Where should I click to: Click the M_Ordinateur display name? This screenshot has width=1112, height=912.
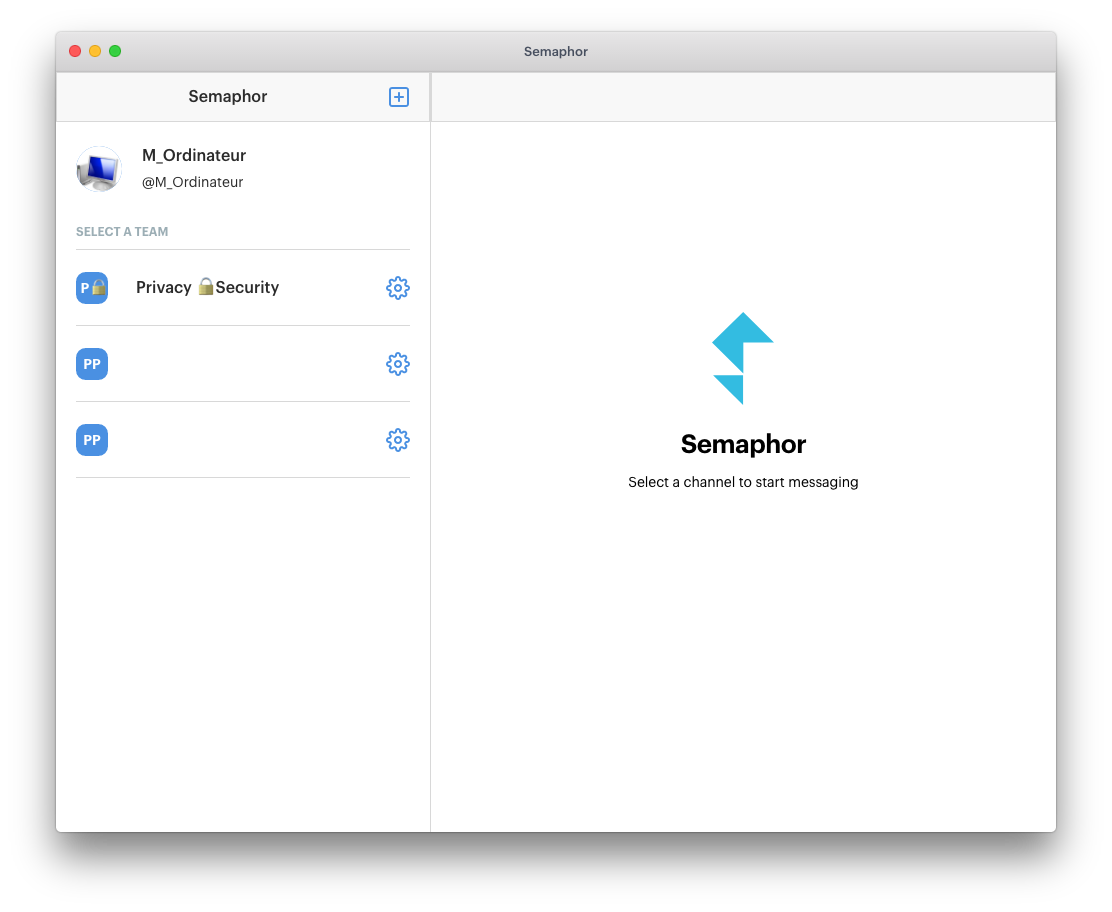tap(194, 155)
